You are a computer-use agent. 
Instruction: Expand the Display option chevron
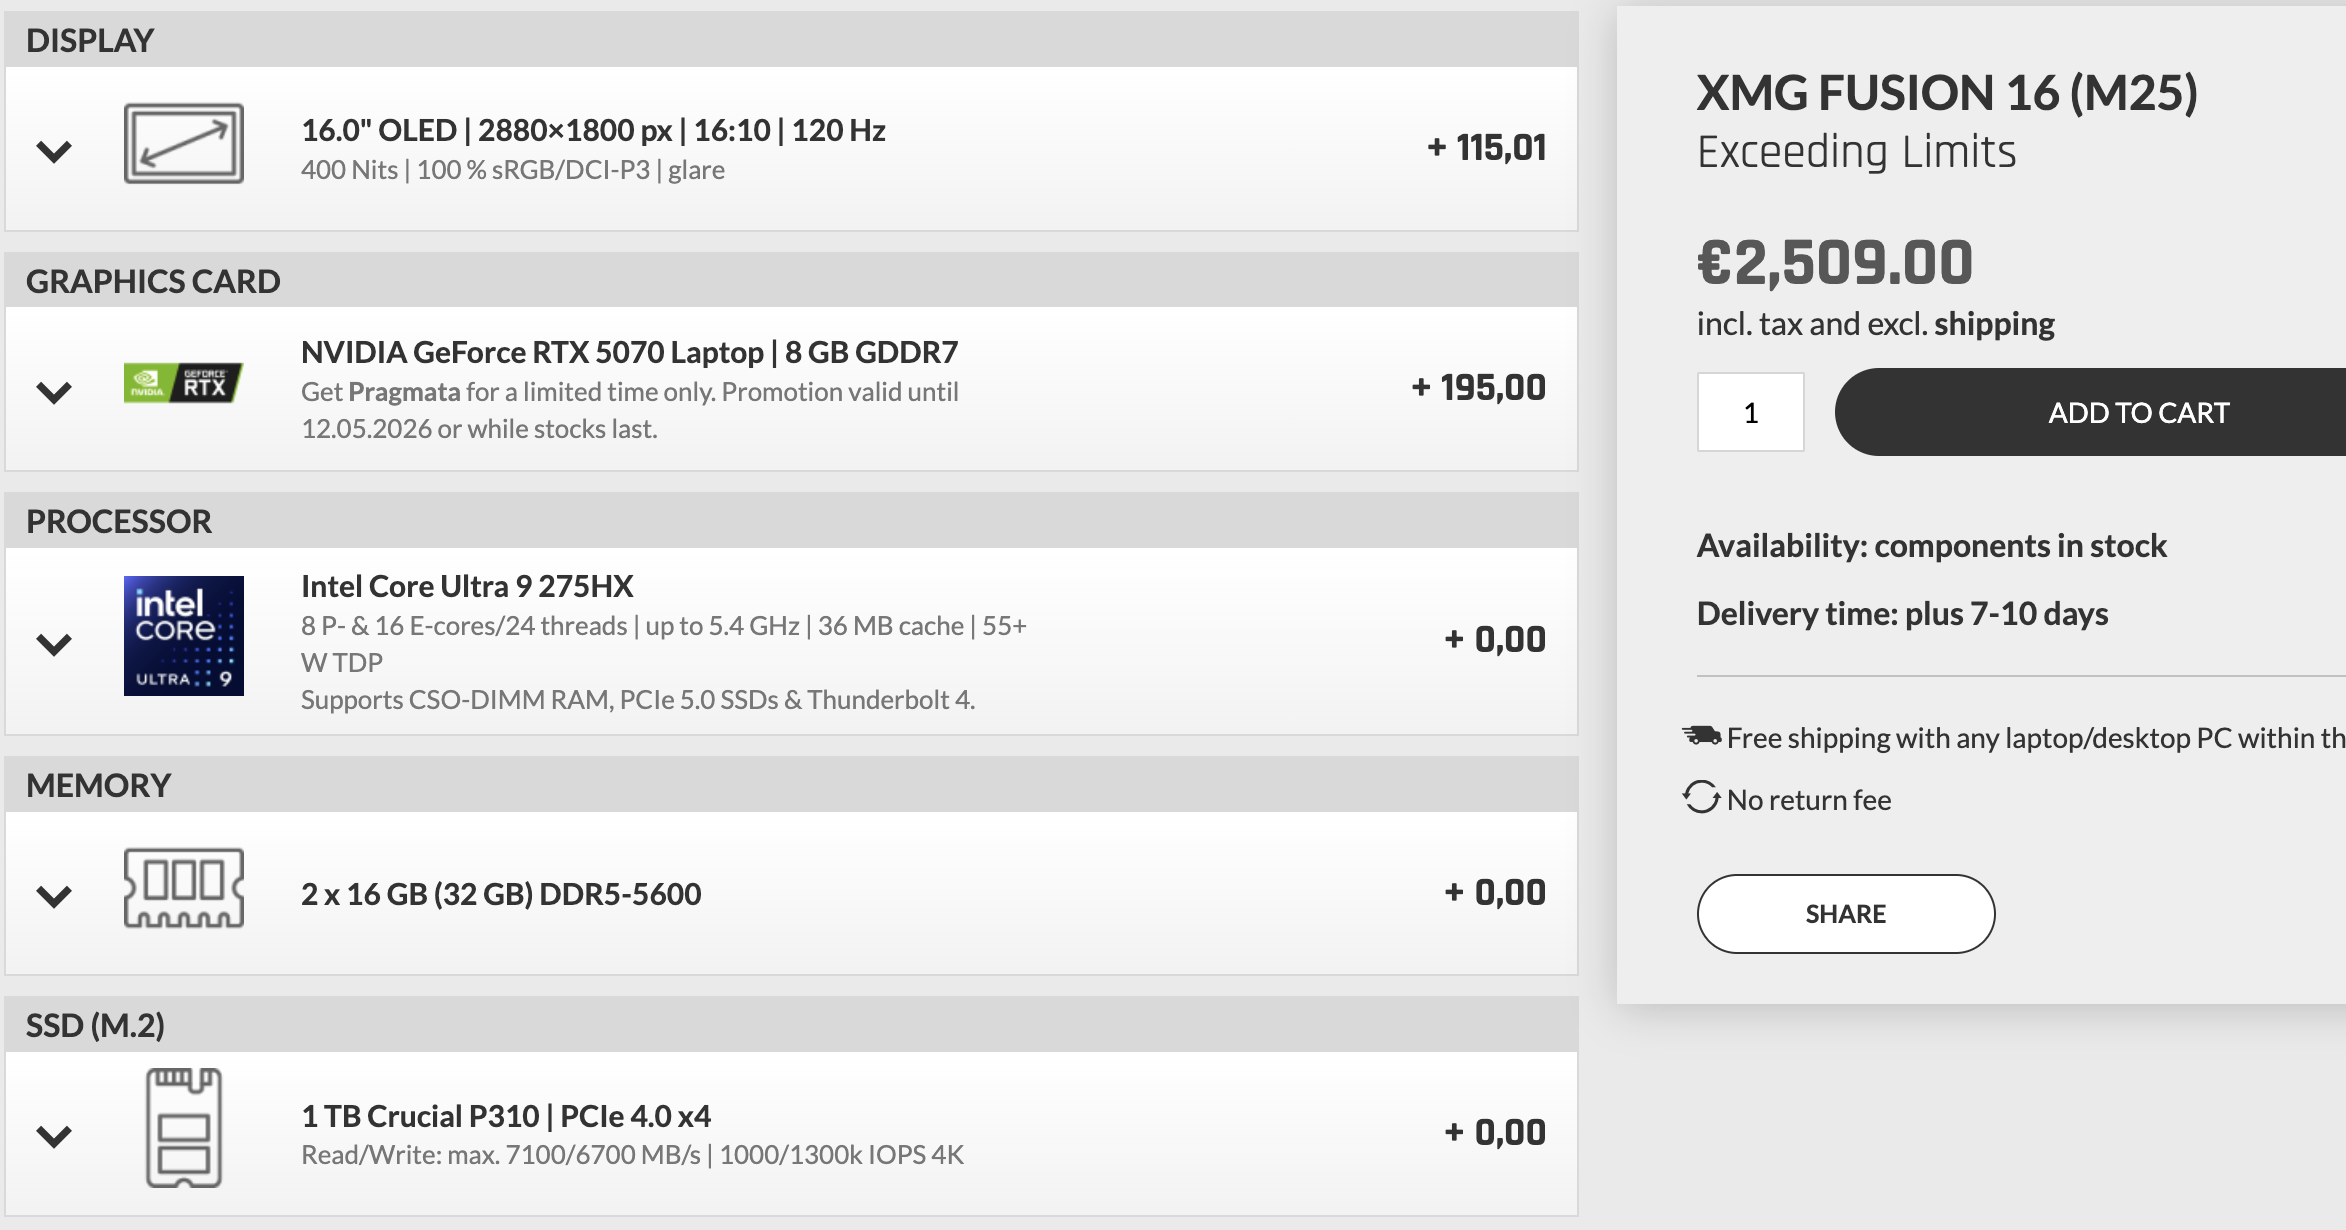click(x=54, y=152)
